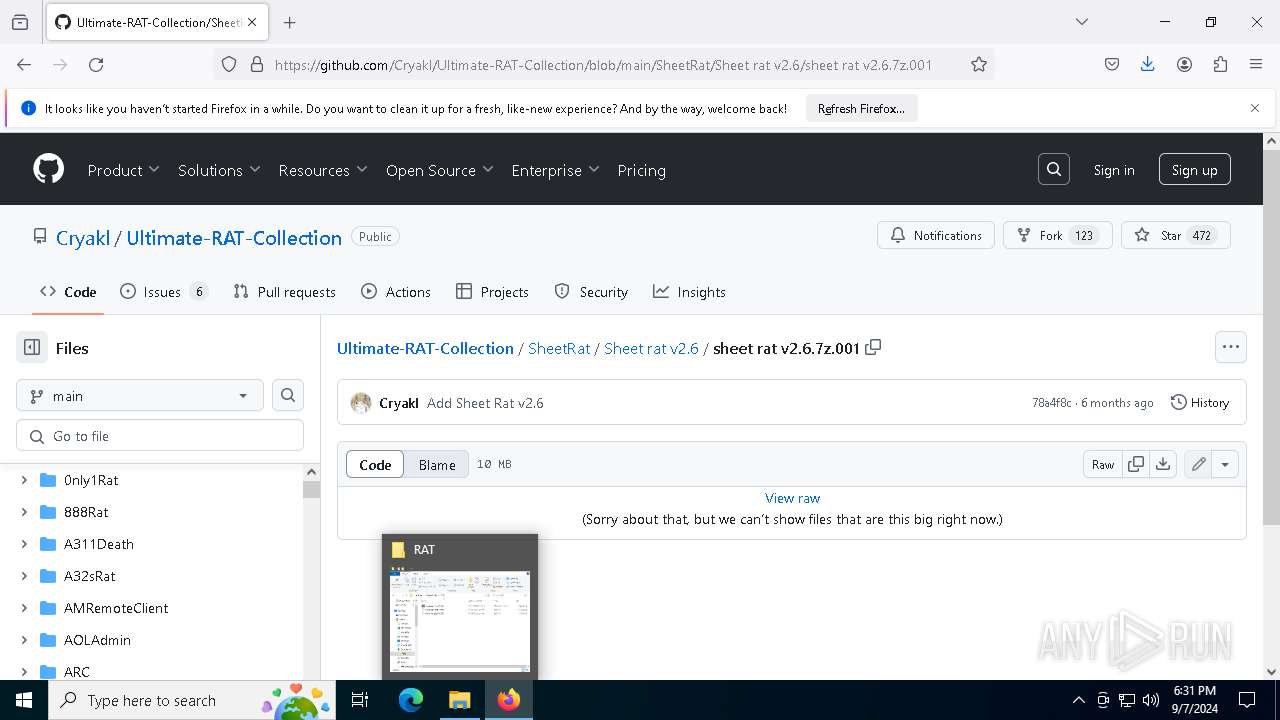Open recent browsing Firefox View icon

tap(20, 22)
